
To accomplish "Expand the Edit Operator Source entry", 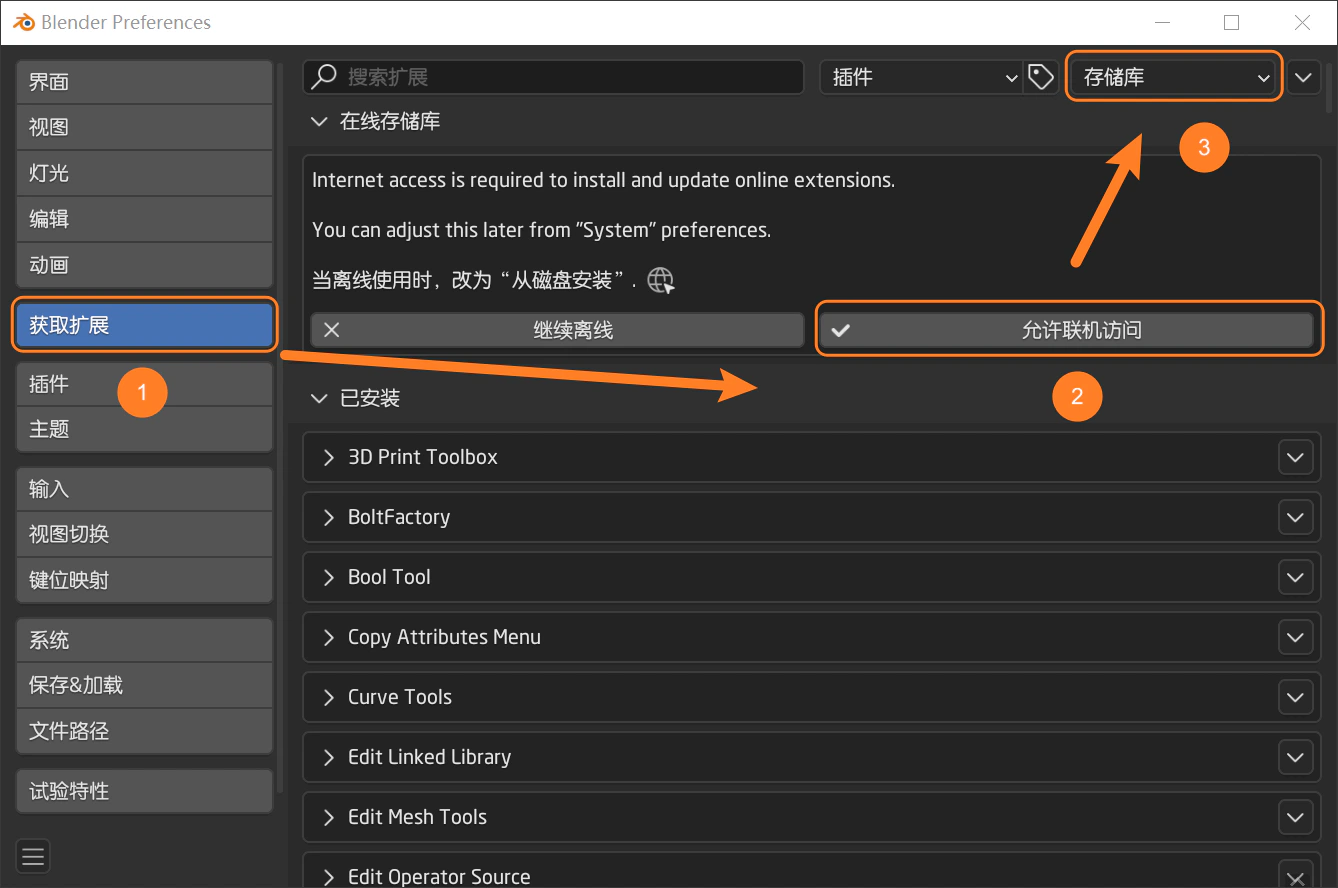I will click(328, 876).
